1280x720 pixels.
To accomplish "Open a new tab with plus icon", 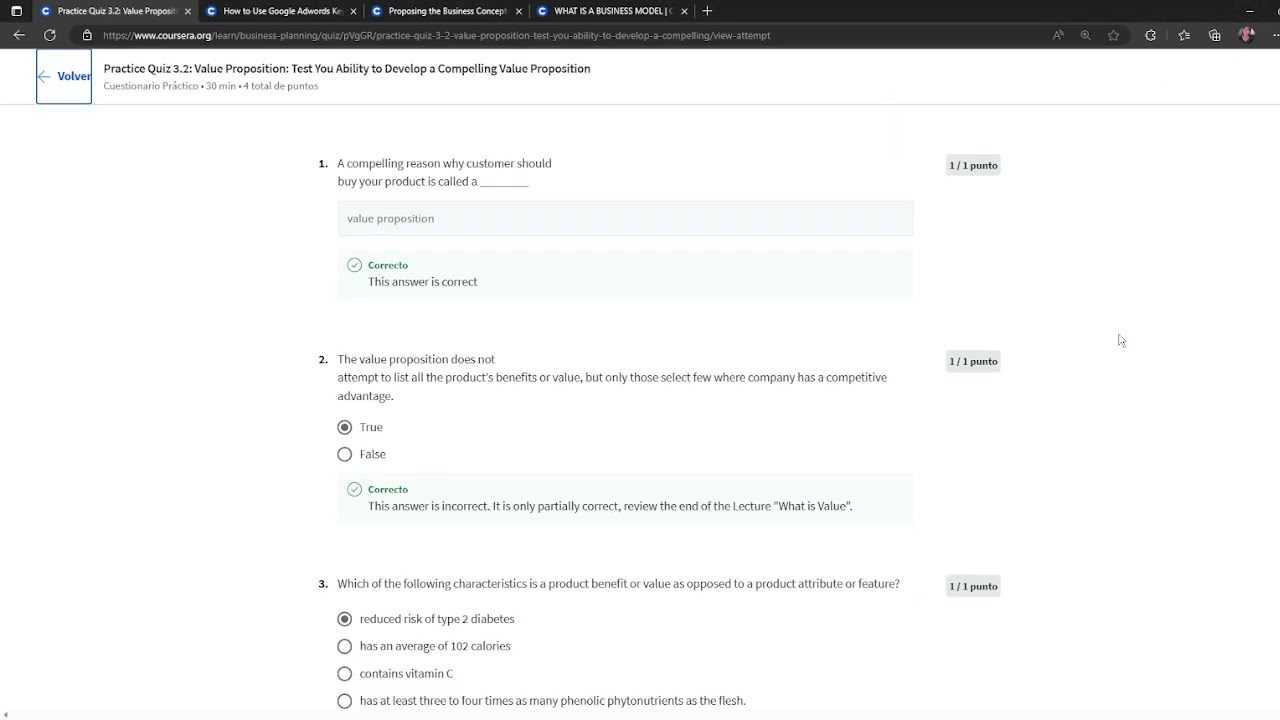I will point(707,11).
